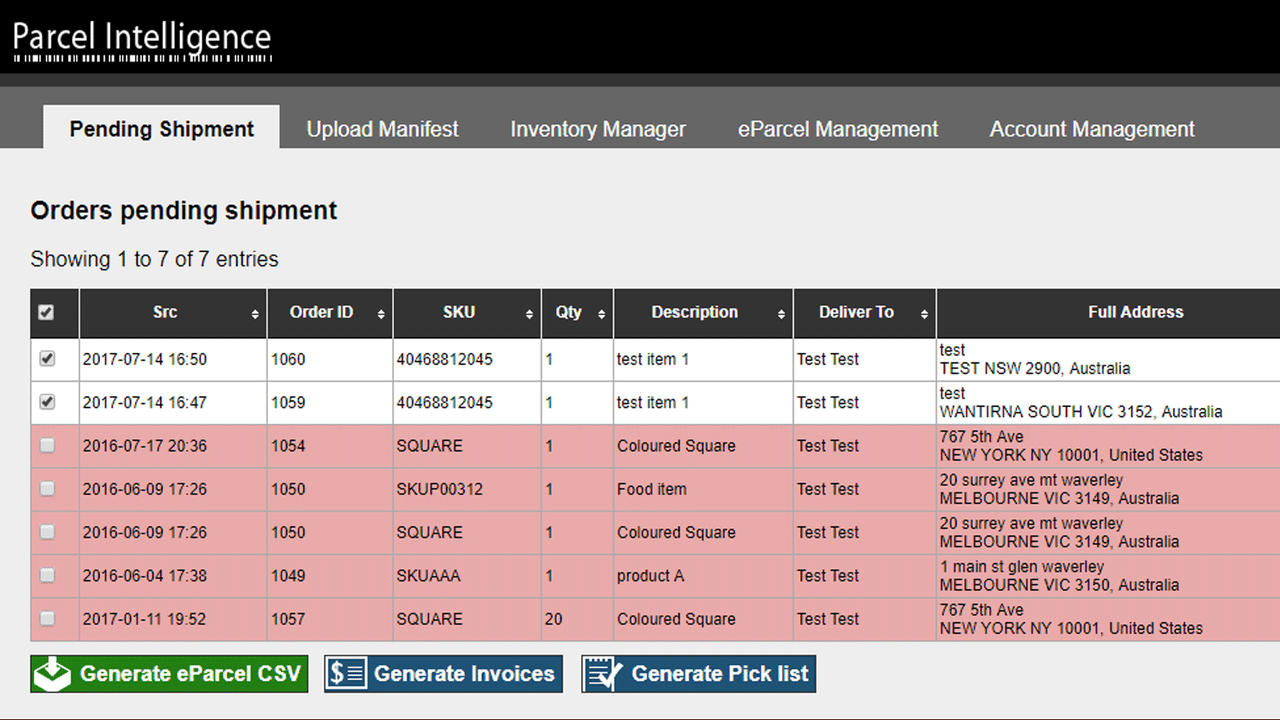Click order ID 1060 cell
The height and width of the screenshot is (720, 1280).
(330, 359)
